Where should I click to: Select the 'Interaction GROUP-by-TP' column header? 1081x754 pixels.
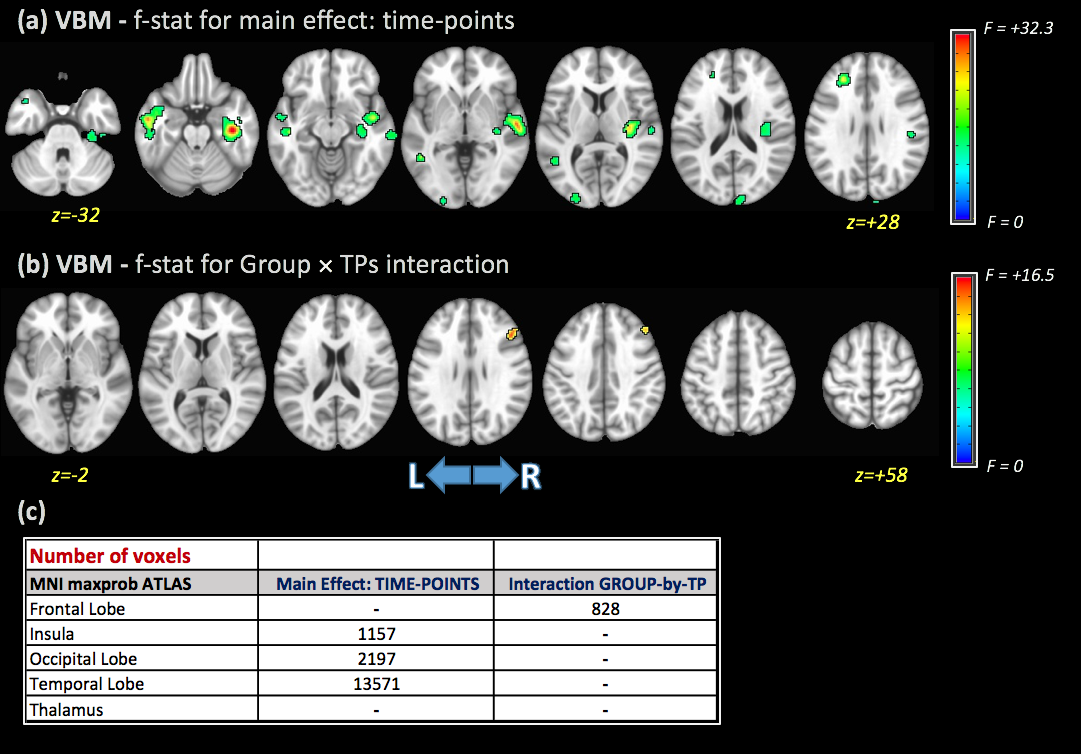[x=606, y=584]
